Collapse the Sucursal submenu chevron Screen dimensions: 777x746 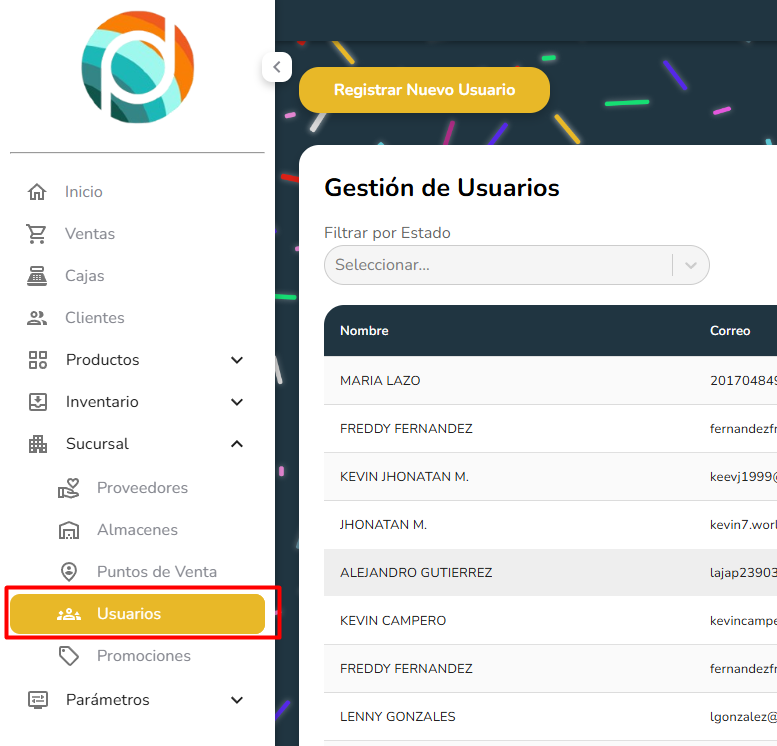point(237,444)
